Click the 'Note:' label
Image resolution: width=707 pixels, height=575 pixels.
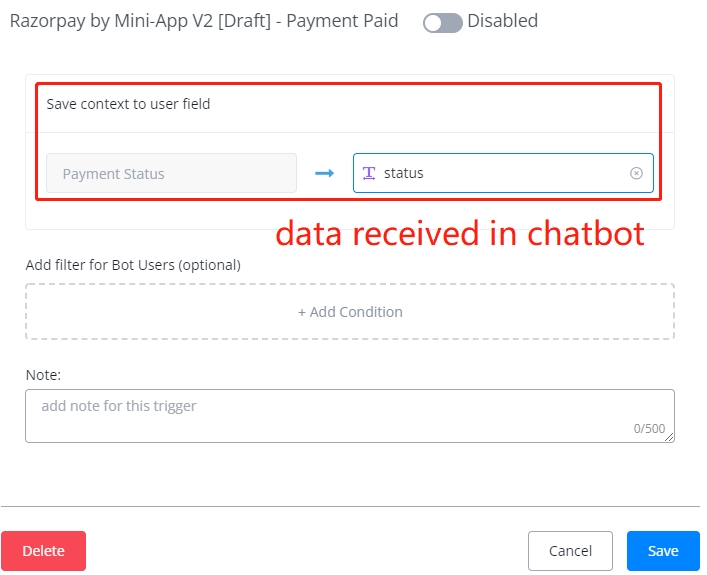[x=43, y=374]
